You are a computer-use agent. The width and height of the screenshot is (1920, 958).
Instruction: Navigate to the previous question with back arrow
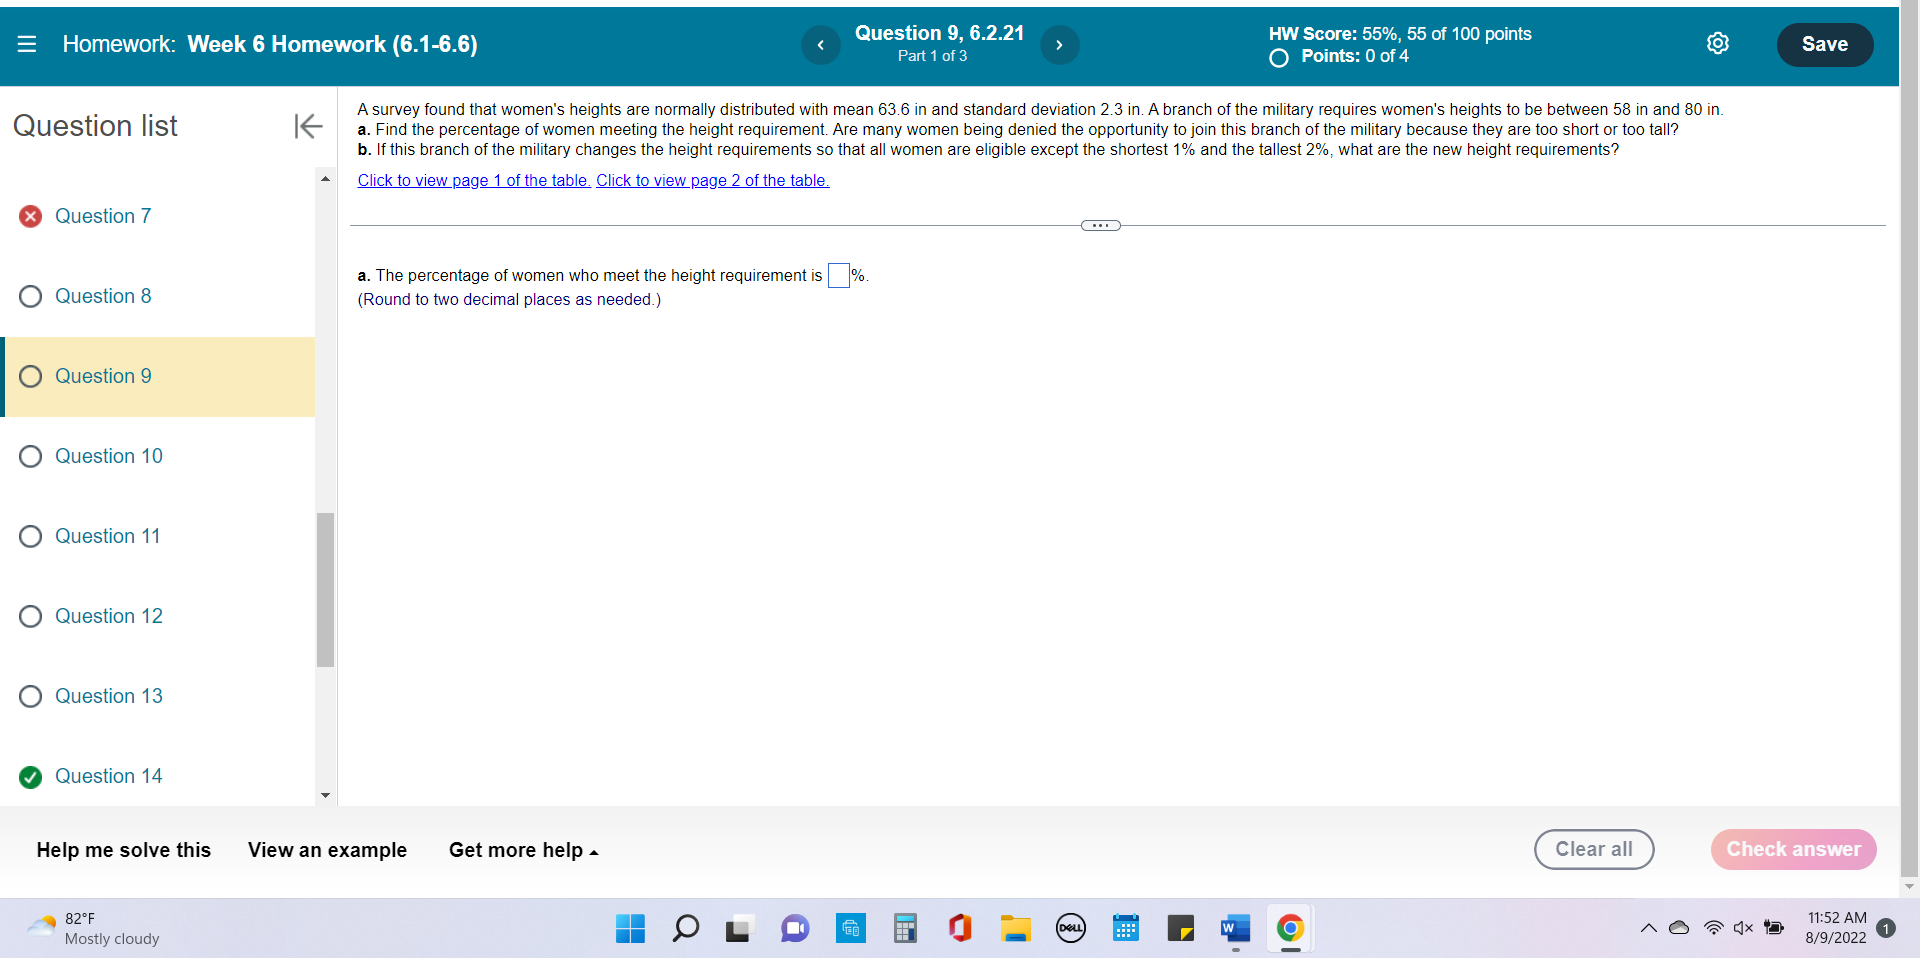click(821, 44)
